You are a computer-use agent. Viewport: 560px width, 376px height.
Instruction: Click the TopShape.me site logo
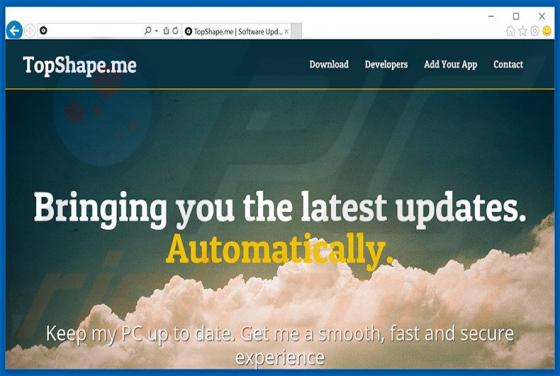point(80,66)
